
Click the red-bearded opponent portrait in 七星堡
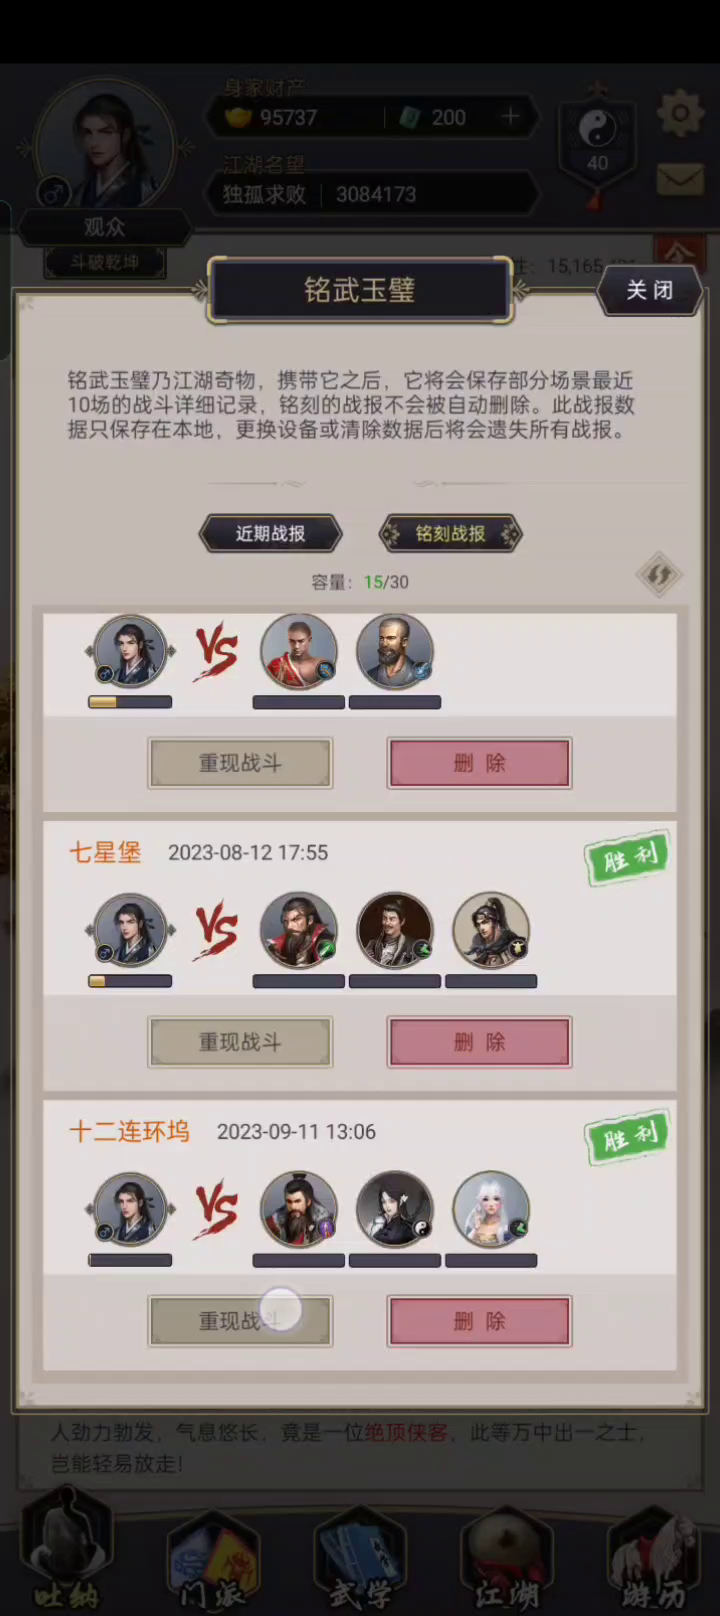tap(299, 930)
